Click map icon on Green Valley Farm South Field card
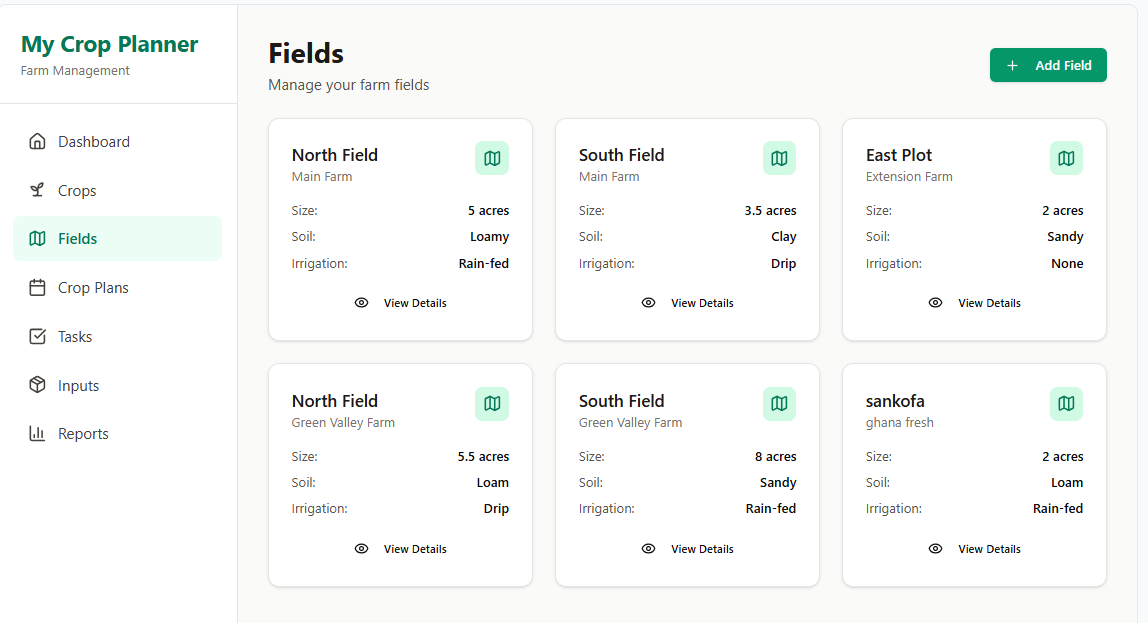Screen dimensions: 1148x623 click(779, 404)
